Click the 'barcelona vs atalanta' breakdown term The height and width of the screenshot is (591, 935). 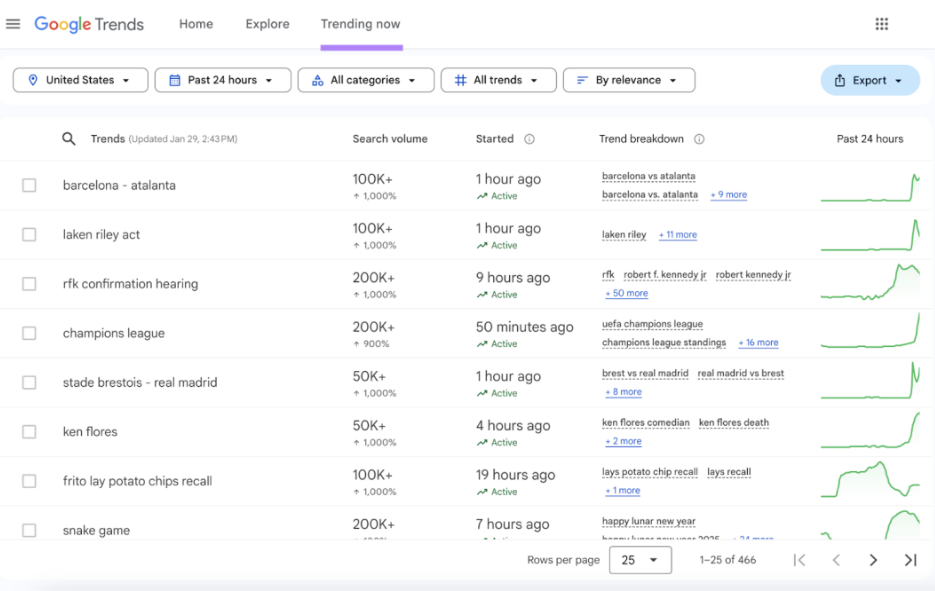coord(649,176)
